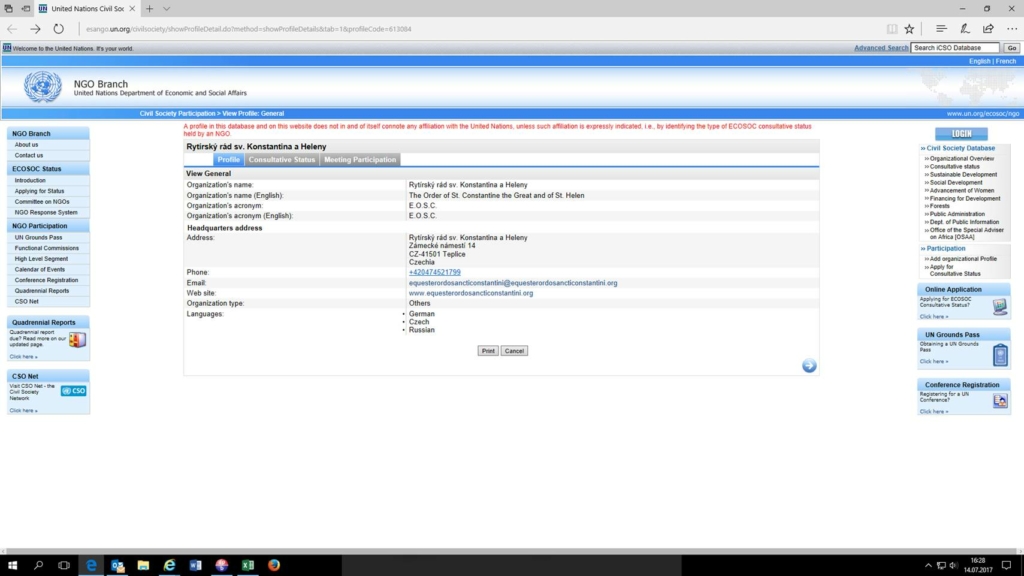The width and height of the screenshot is (1024, 576).
Task: Click the UN emblem logo
Action: [43, 87]
